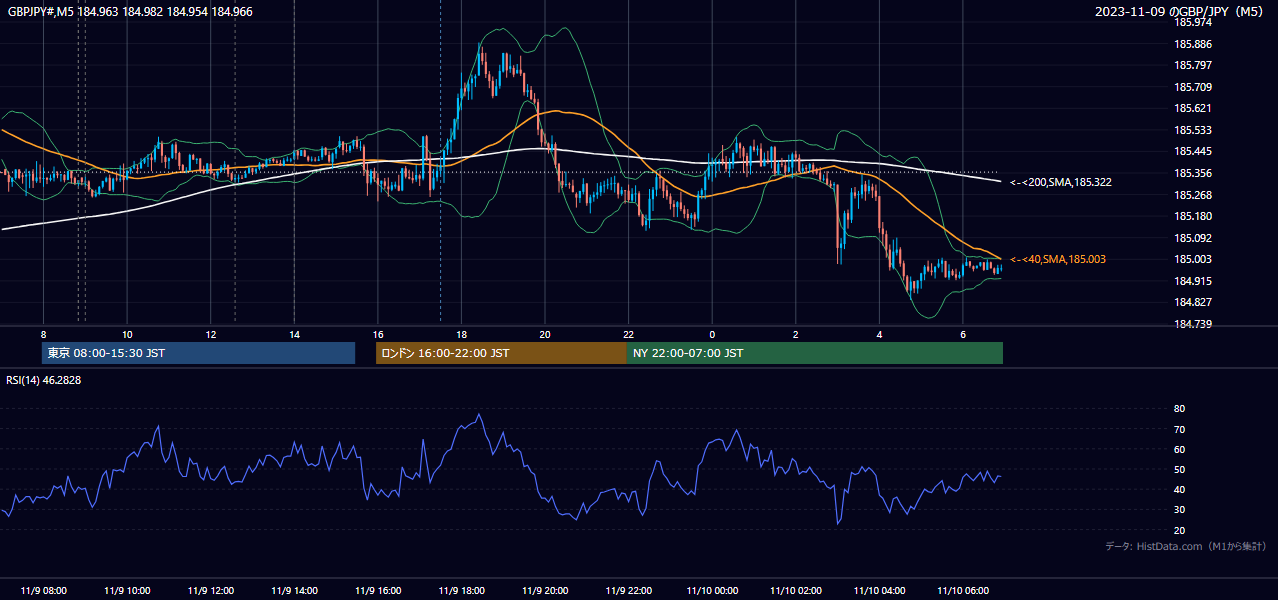Click RSI scale value 40
The image size is (1278, 600).
pyautogui.click(x=1179, y=489)
